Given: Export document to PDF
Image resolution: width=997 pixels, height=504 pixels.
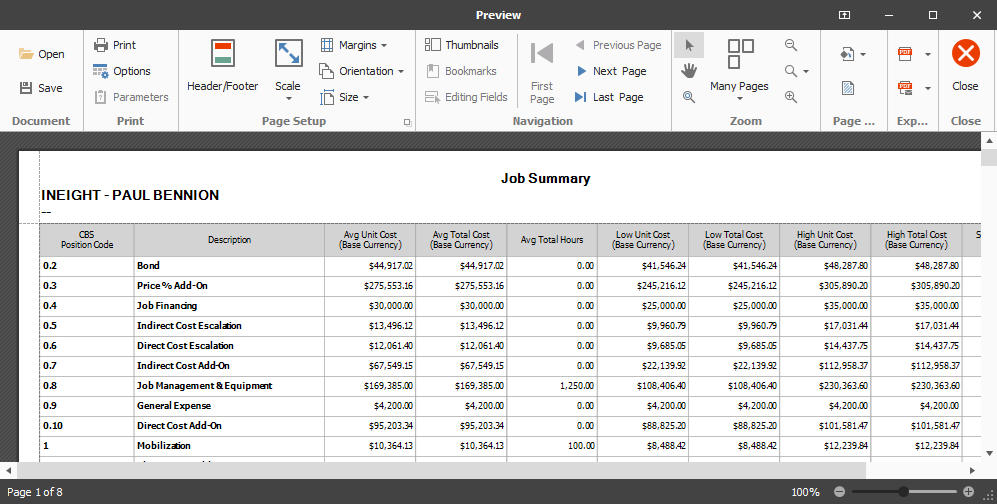Looking at the screenshot, I should [x=907, y=54].
